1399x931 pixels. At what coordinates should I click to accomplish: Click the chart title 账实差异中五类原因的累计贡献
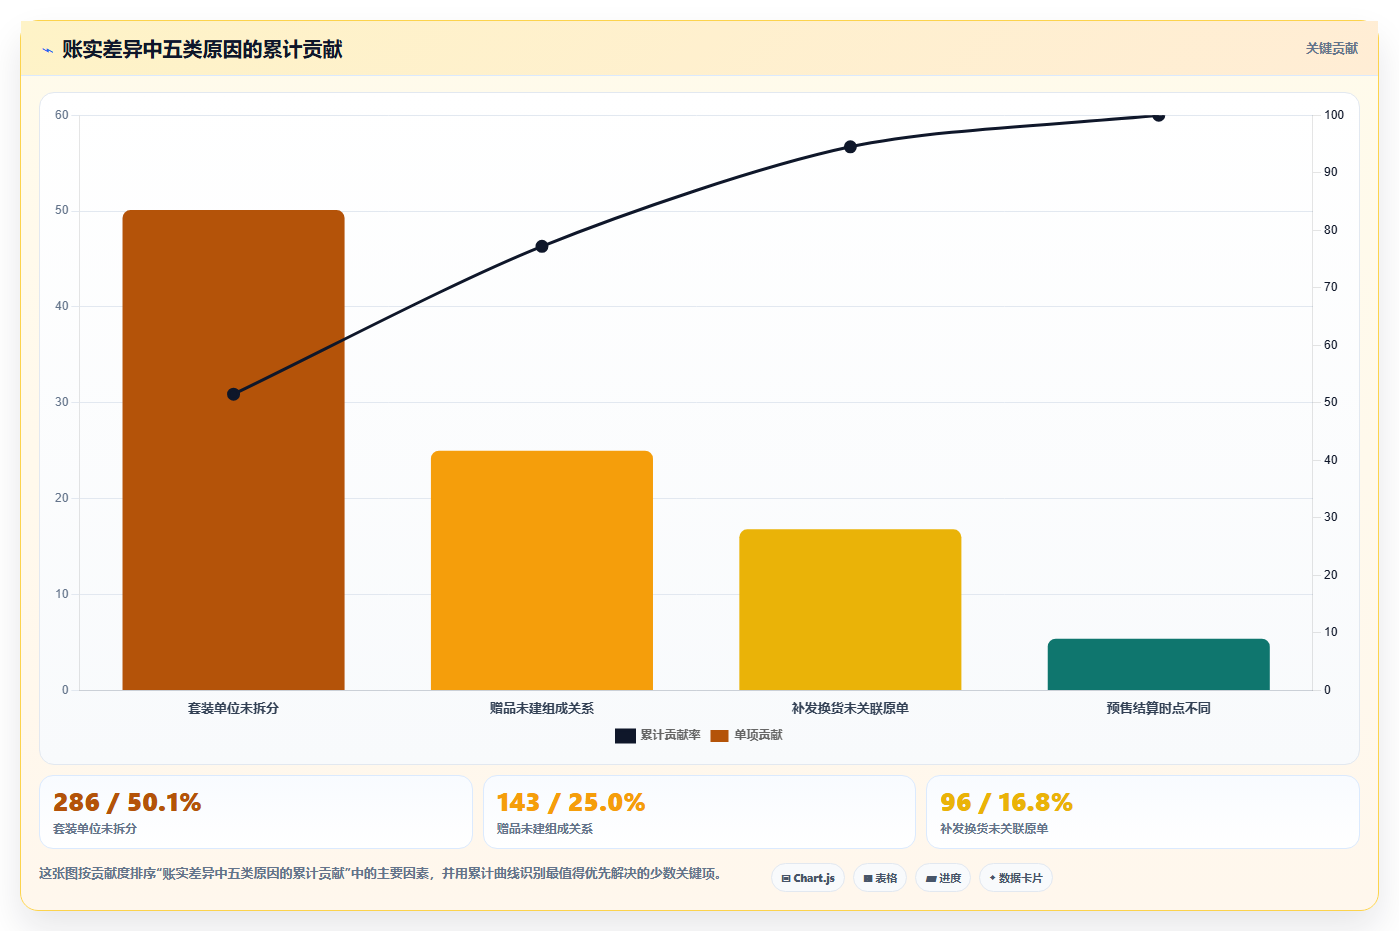(x=202, y=49)
